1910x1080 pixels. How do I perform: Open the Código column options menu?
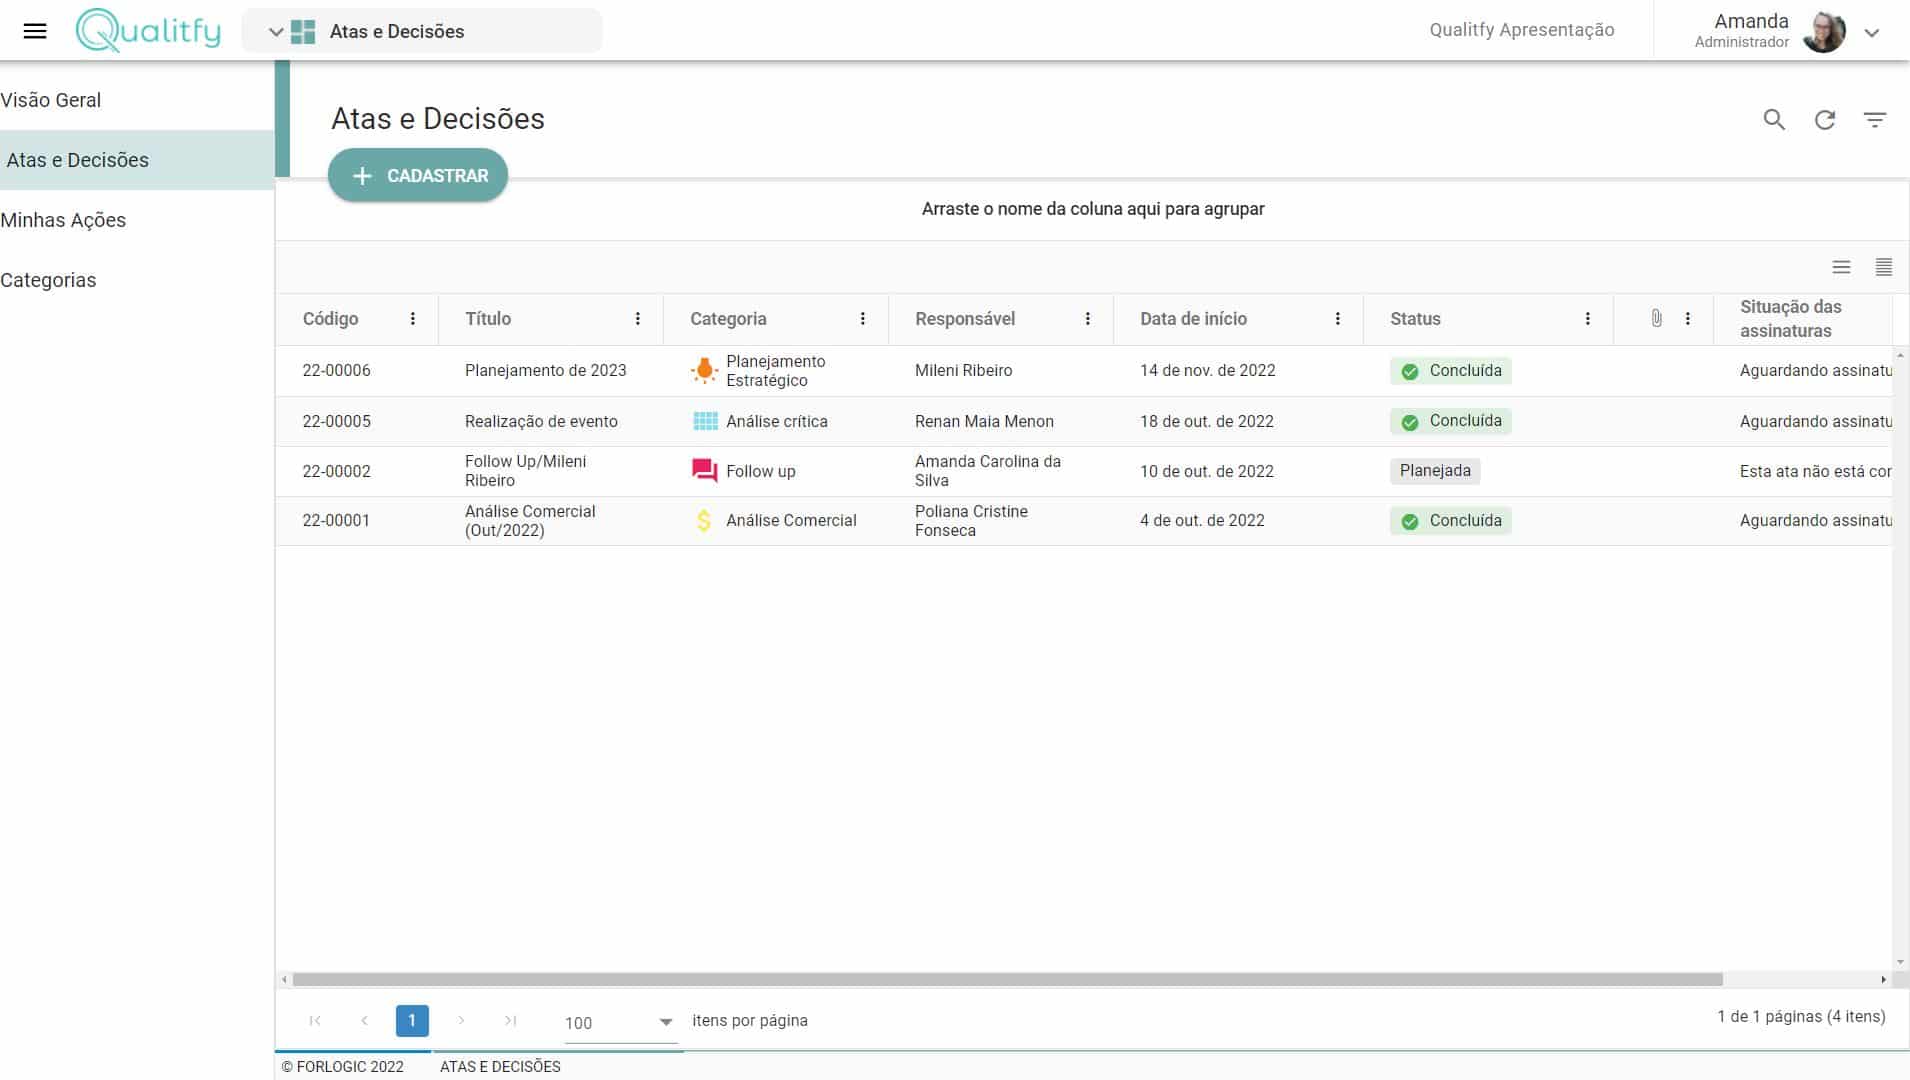(413, 319)
